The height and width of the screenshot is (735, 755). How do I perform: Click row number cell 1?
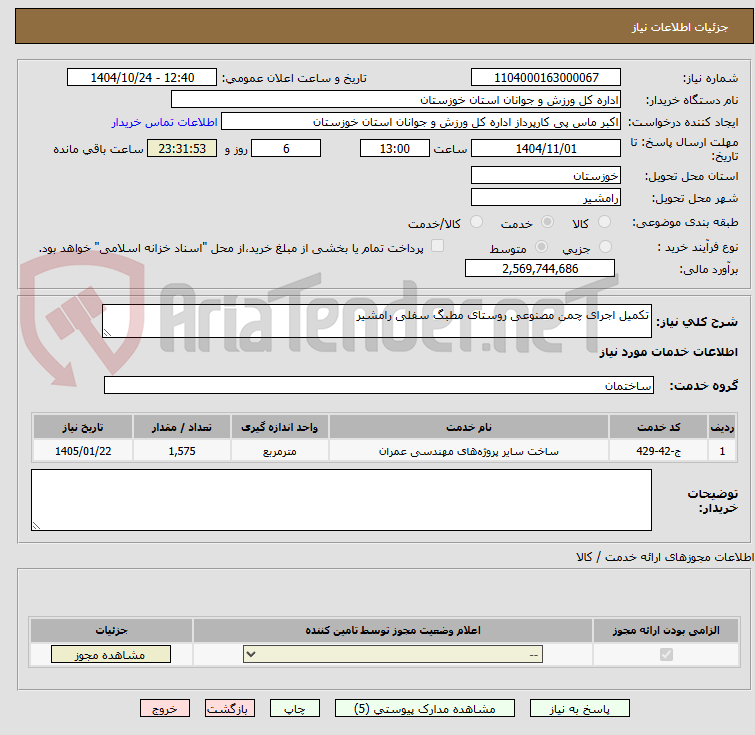722,451
